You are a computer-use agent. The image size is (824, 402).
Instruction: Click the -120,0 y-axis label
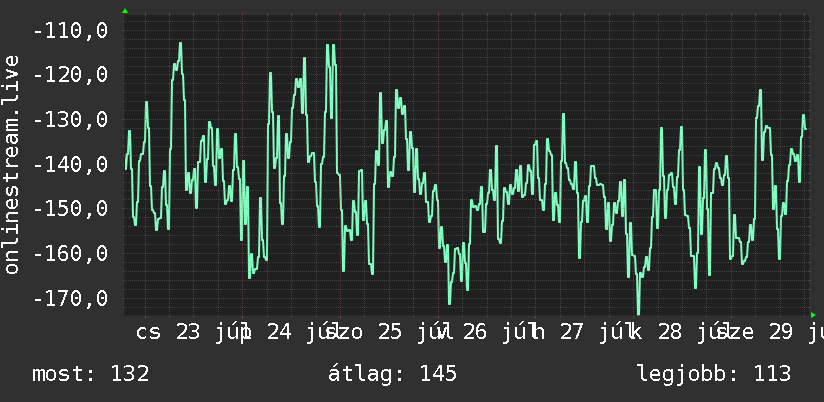70,75
